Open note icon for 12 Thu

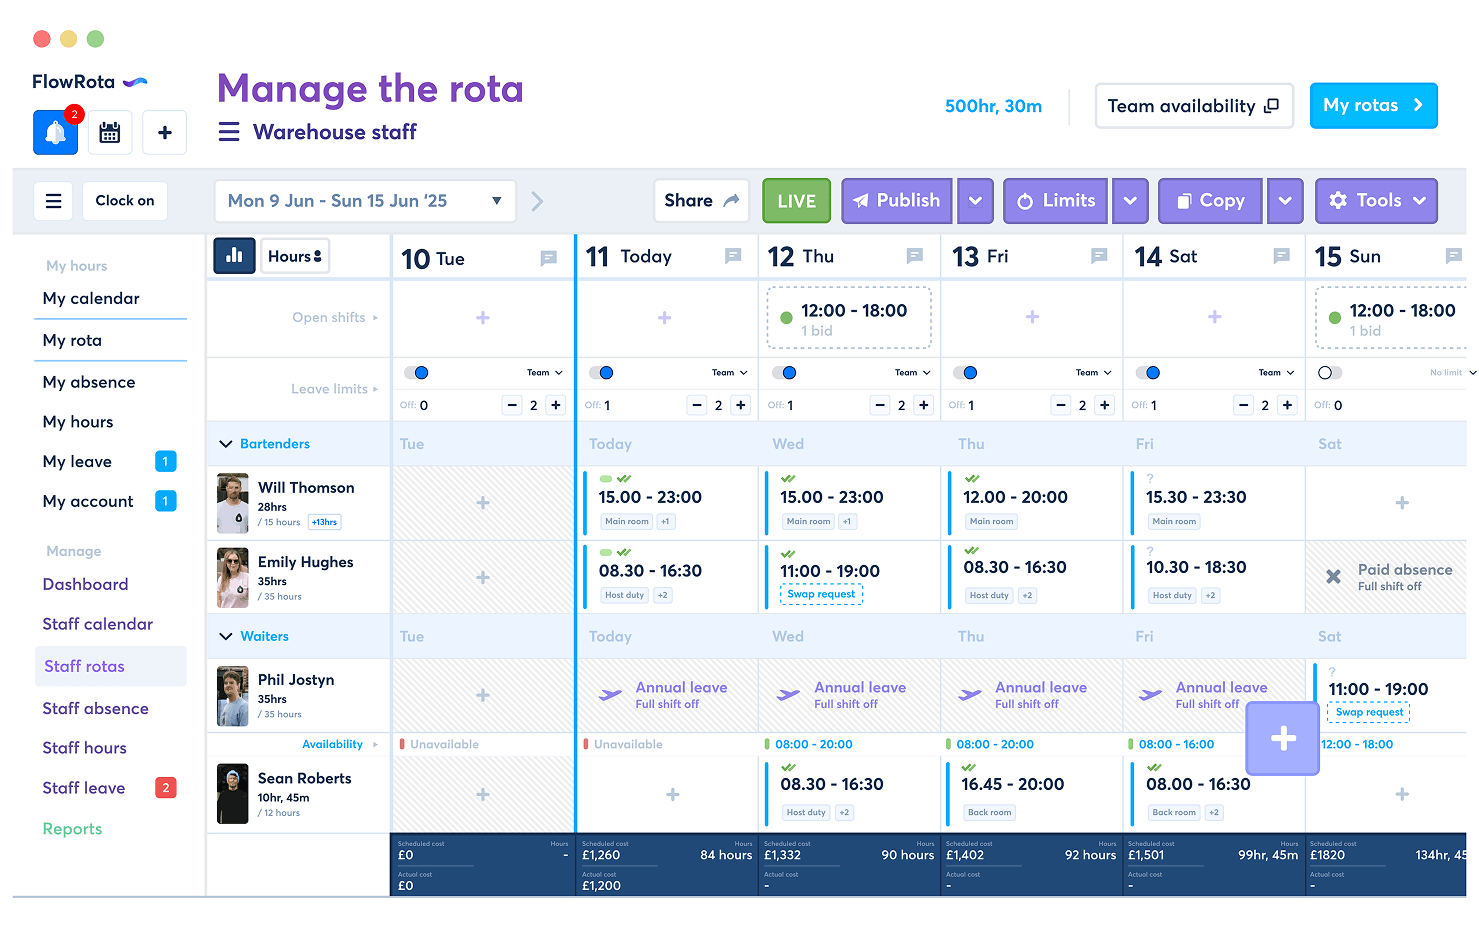click(x=915, y=256)
